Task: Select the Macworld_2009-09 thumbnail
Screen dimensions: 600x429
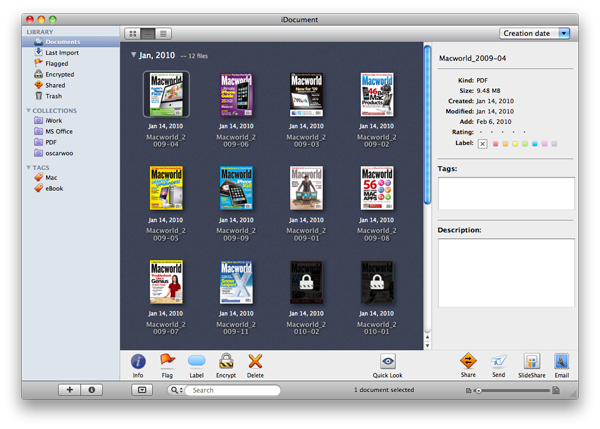Action: coord(236,188)
